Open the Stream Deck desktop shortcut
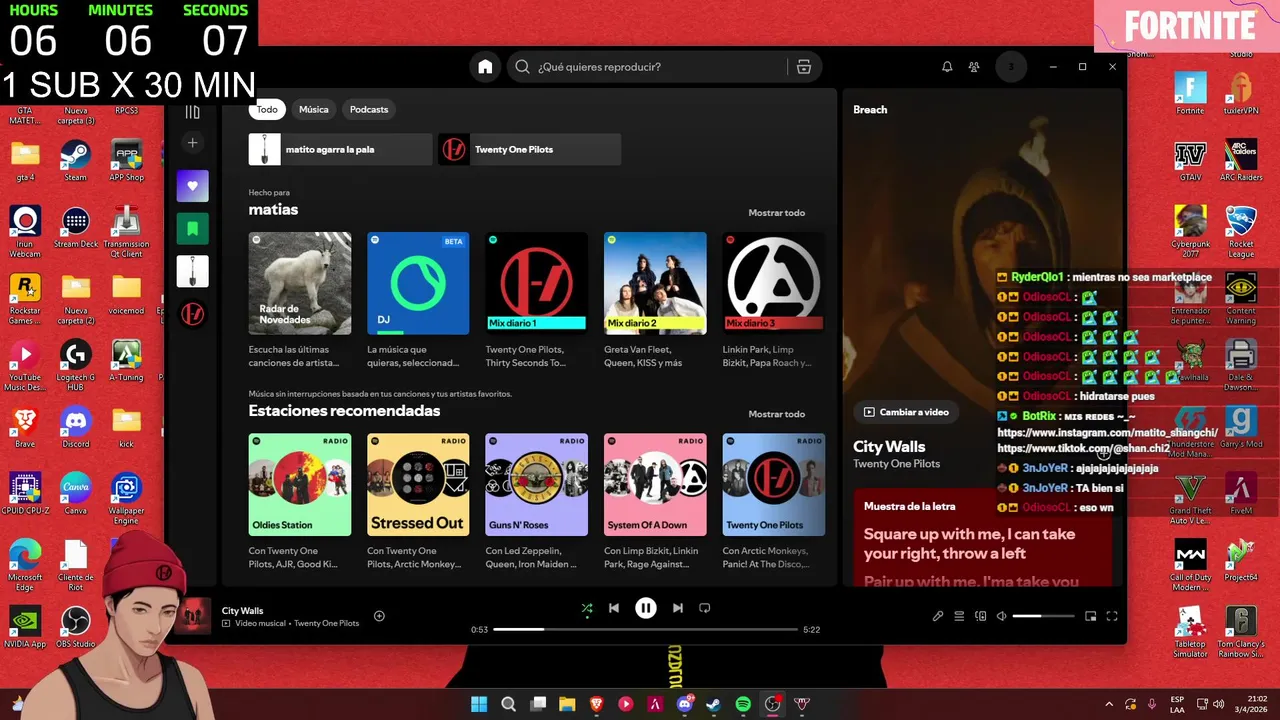 click(x=76, y=227)
